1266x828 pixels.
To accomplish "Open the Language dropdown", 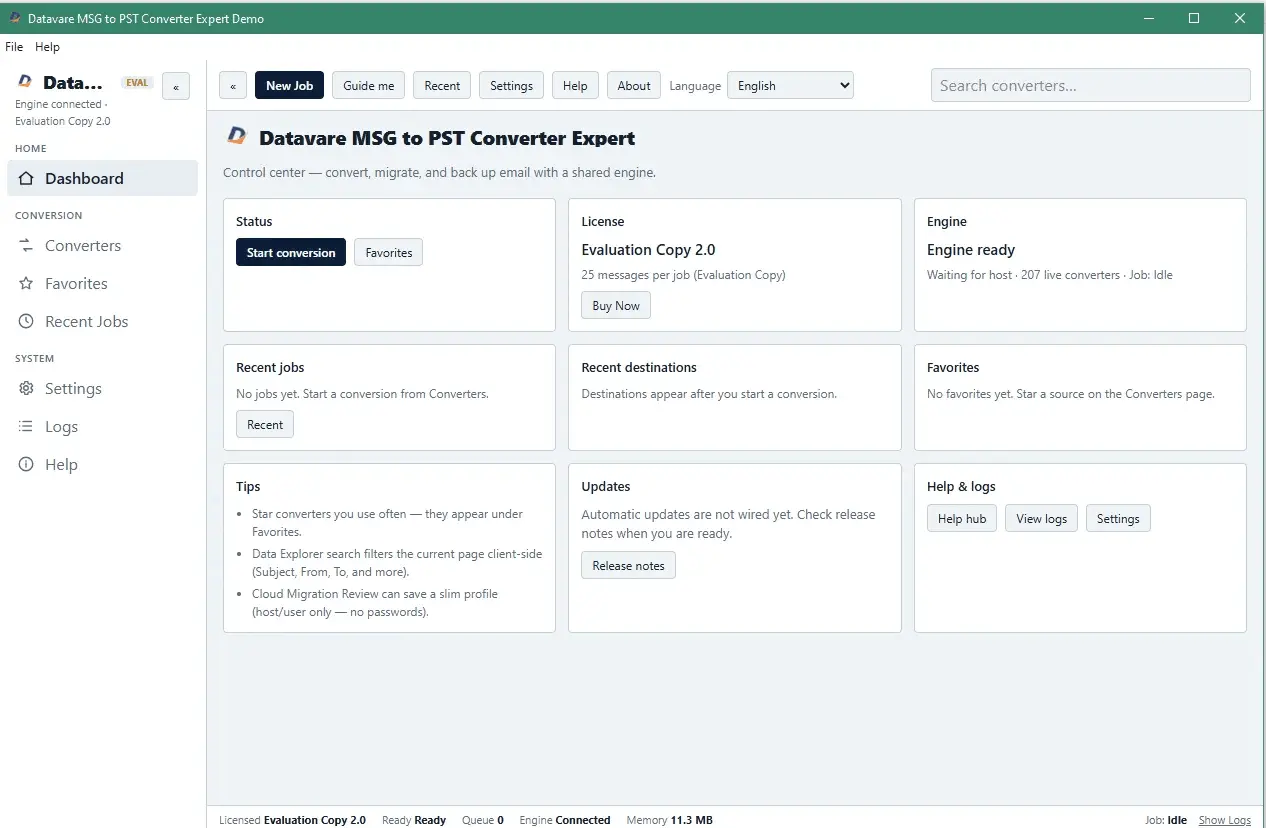I will click(790, 85).
